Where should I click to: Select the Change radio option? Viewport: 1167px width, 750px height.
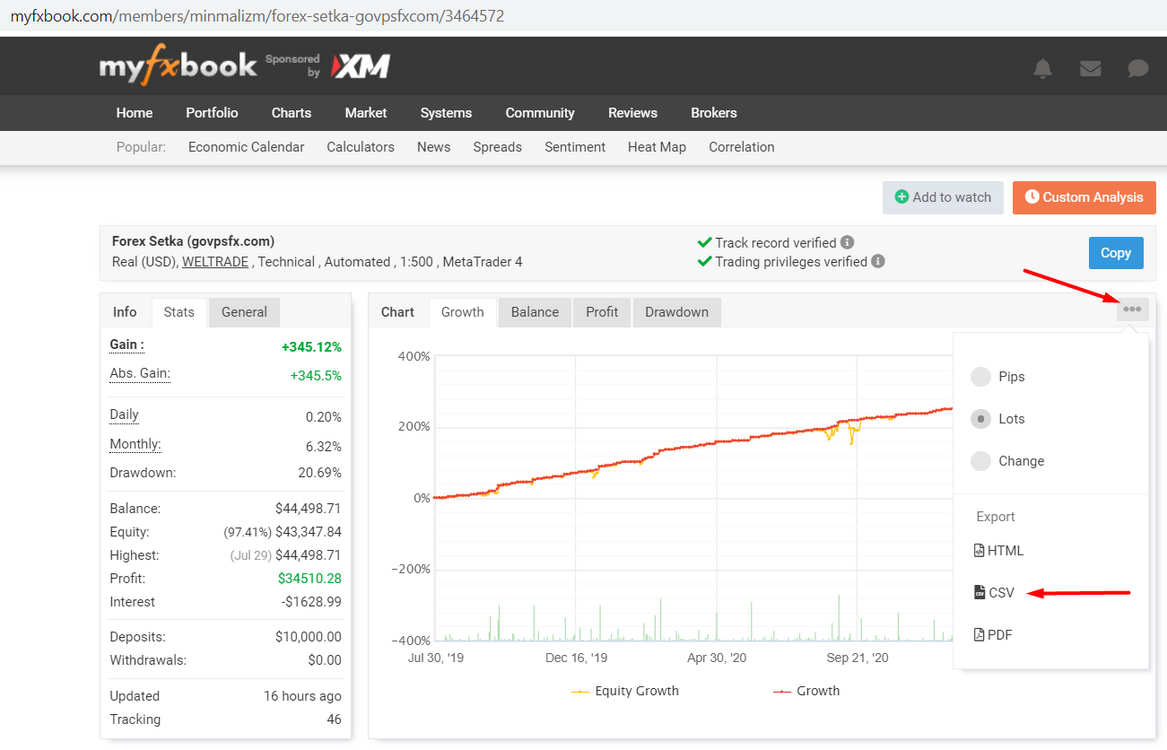coord(981,461)
